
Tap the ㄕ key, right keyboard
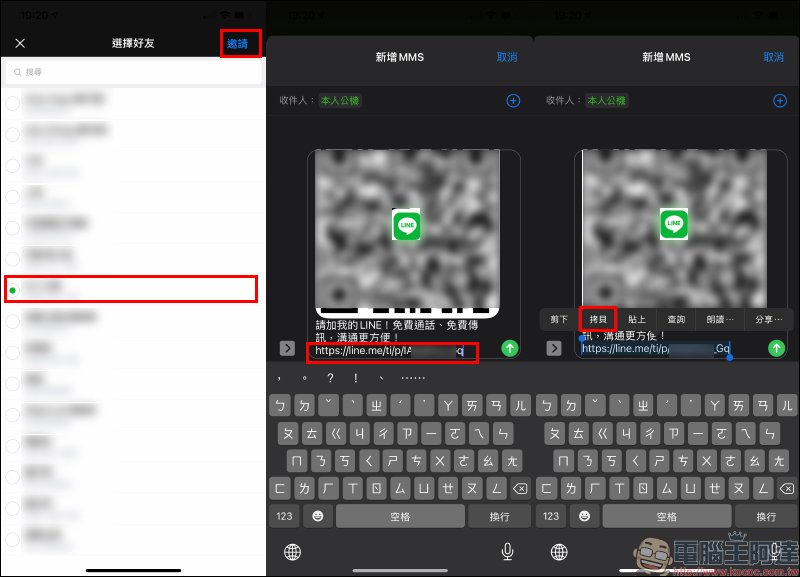click(x=659, y=461)
